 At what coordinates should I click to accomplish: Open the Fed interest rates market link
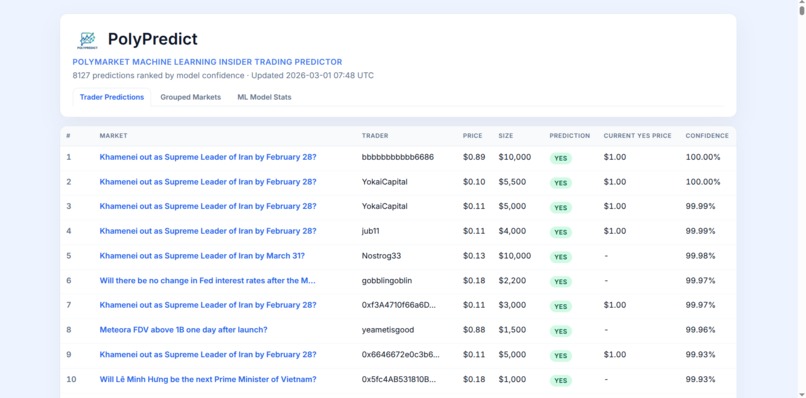point(207,280)
